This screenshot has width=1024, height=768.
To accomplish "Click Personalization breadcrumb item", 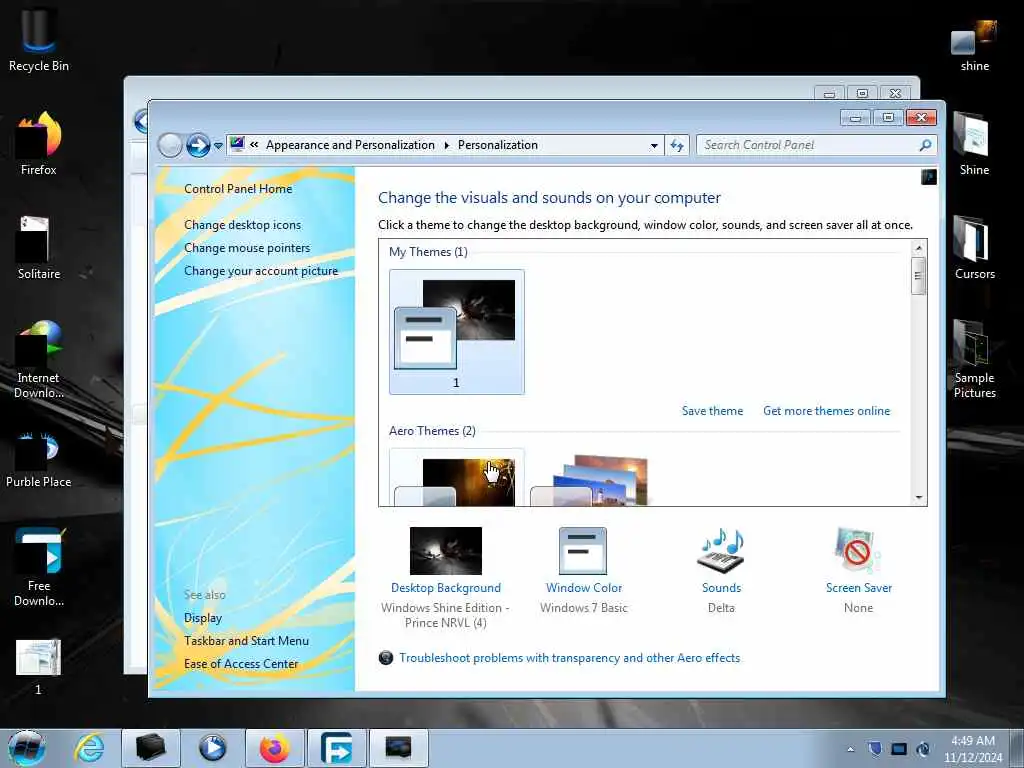I will (498, 145).
